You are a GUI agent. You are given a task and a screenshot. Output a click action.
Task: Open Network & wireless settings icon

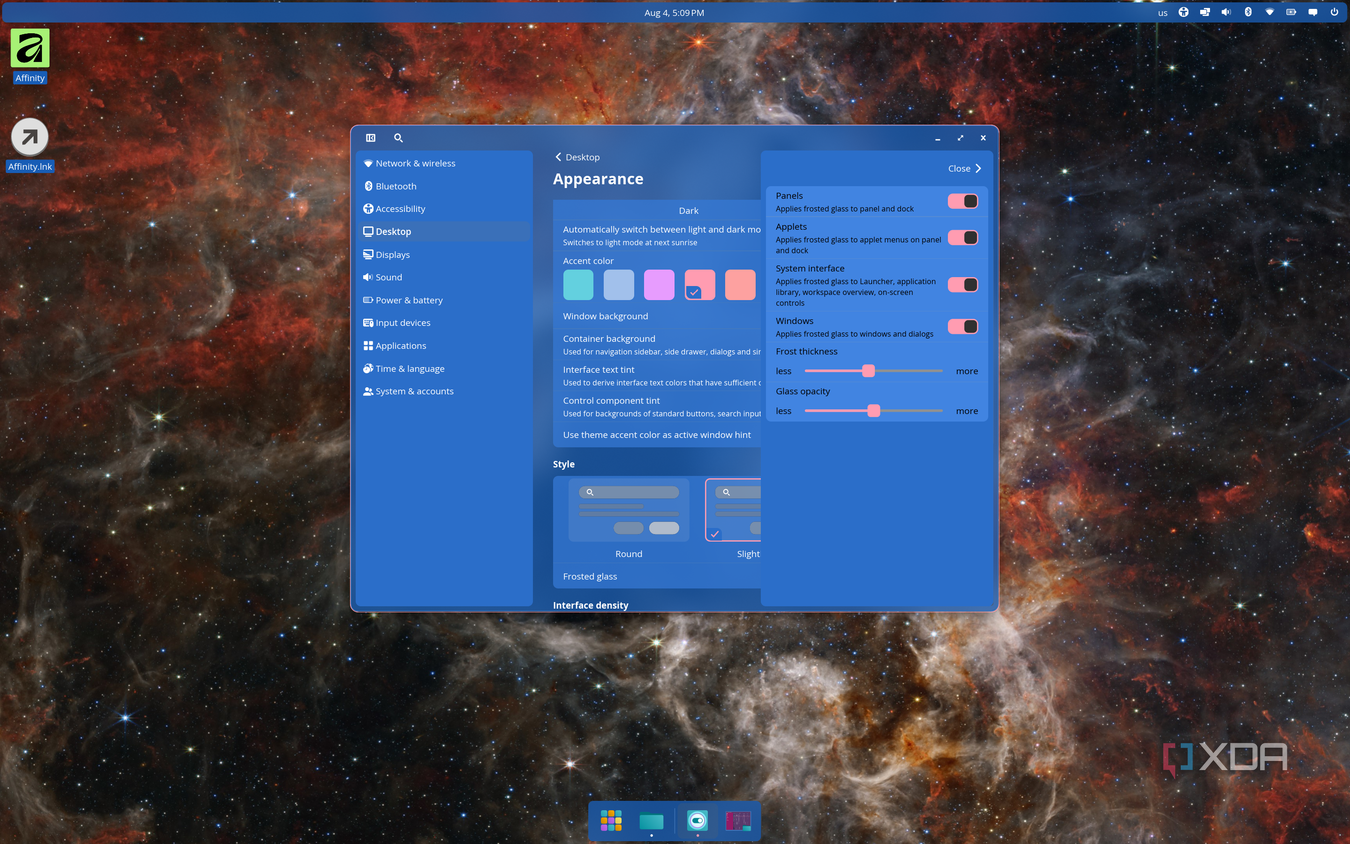[x=368, y=163]
